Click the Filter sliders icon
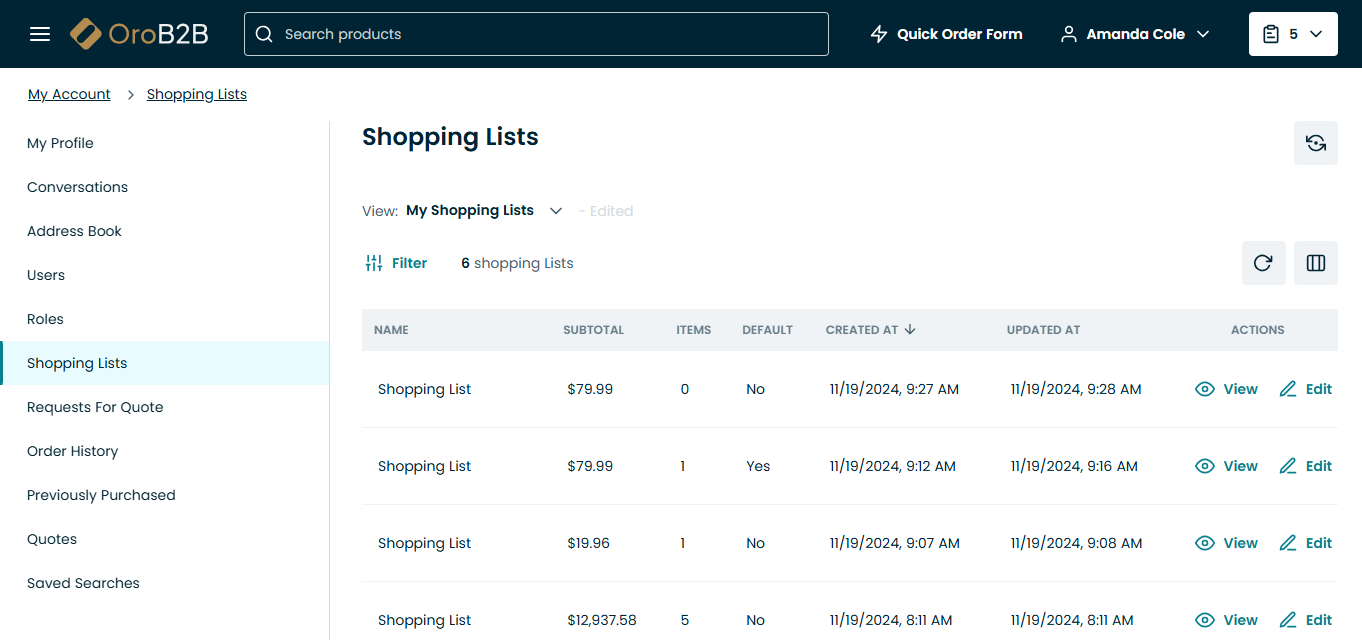 point(374,263)
